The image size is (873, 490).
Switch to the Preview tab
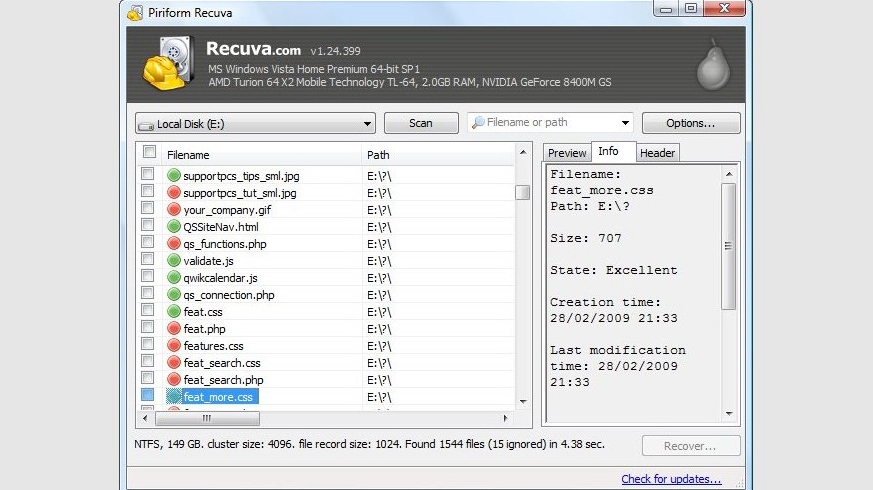pyautogui.click(x=567, y=153)
